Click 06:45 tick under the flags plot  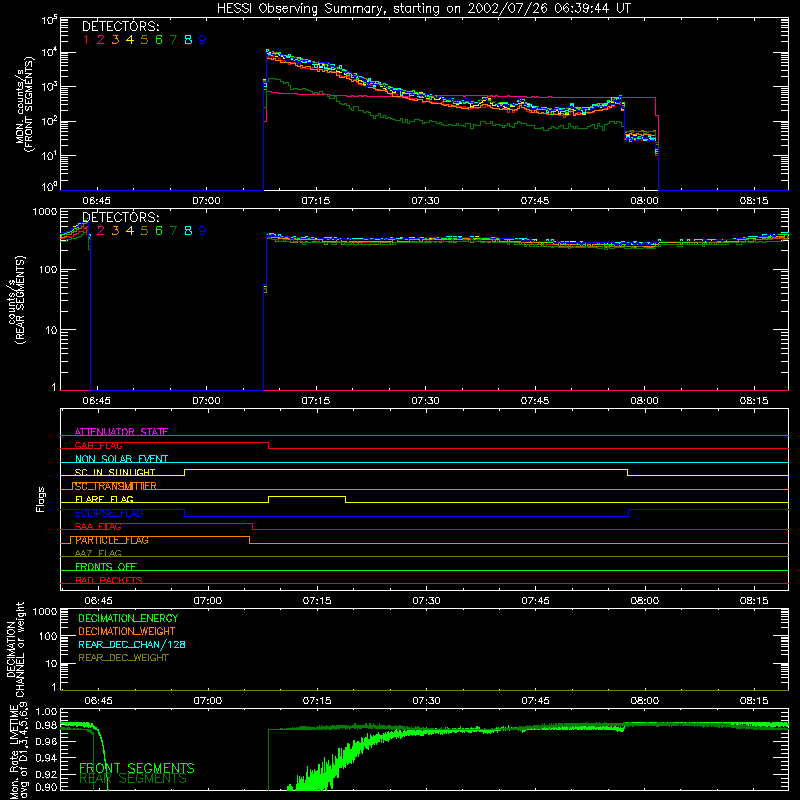point(98,601)
